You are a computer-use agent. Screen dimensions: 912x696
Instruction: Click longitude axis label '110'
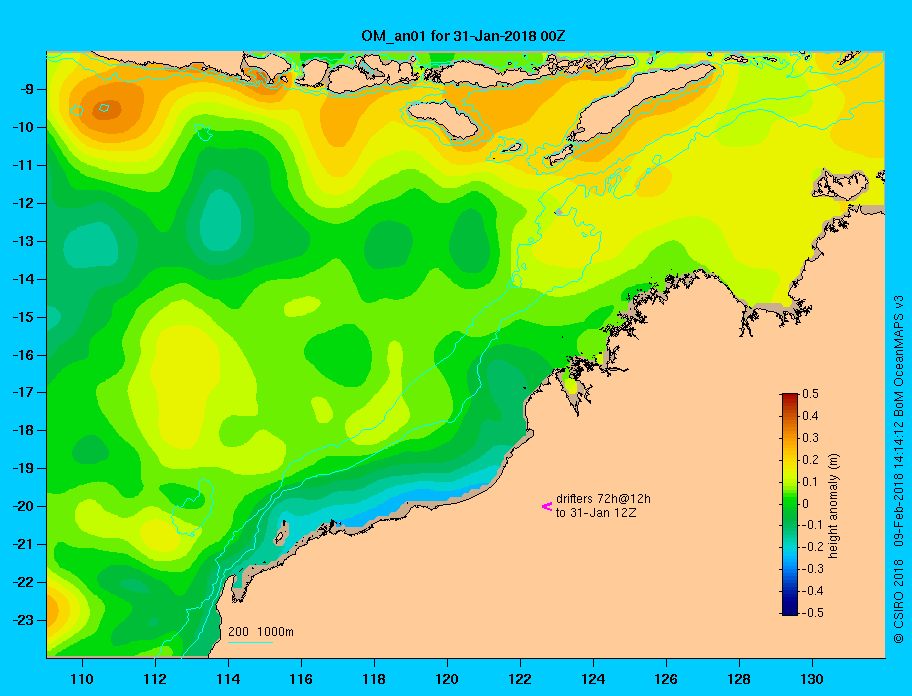point(82,679)
